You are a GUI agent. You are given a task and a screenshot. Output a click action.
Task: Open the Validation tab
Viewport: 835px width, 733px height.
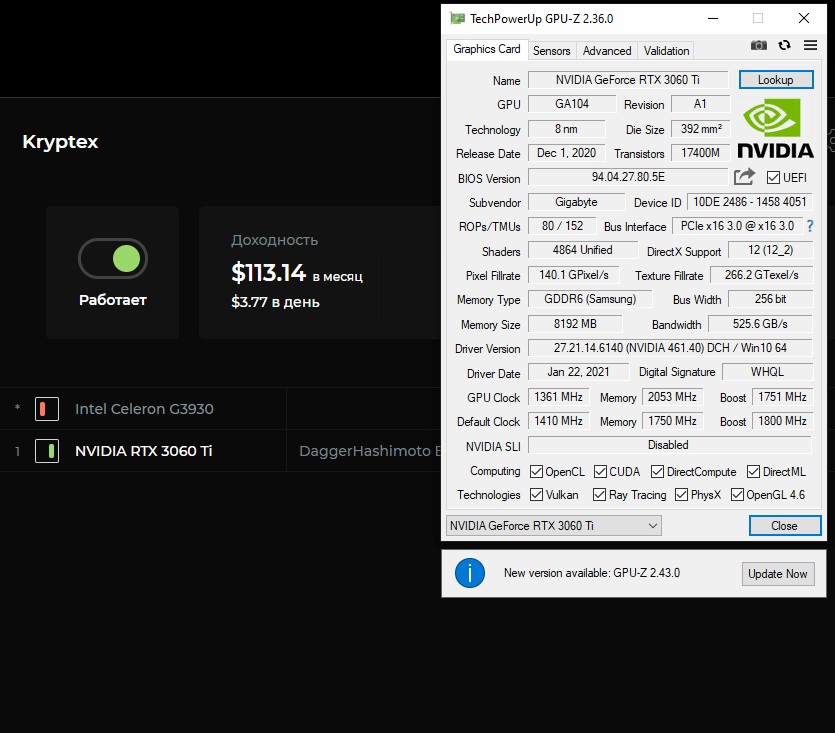(x=666, y=51)
